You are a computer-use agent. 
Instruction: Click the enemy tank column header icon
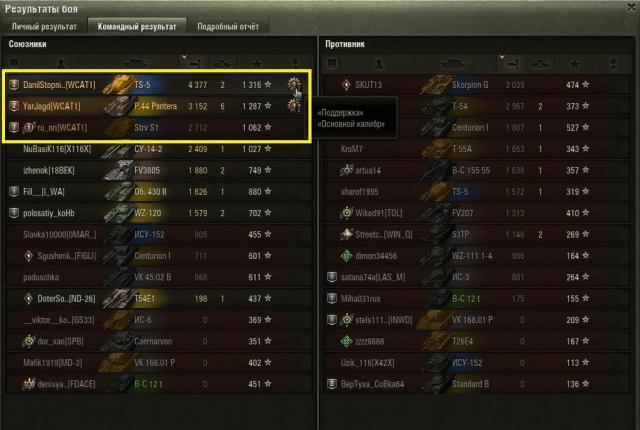pyautogui.click(x=453, y=64)
